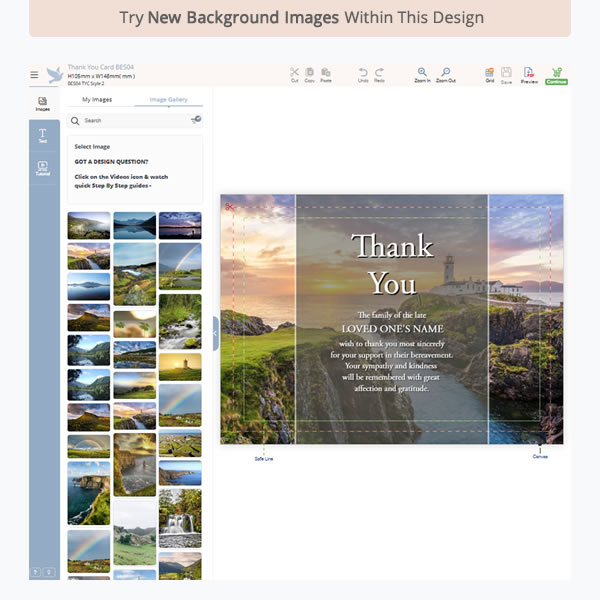Image resolution: width=600 pixels, height=600 pixels.
Task: Undo the last action
Action: click(x=363, y=73)
